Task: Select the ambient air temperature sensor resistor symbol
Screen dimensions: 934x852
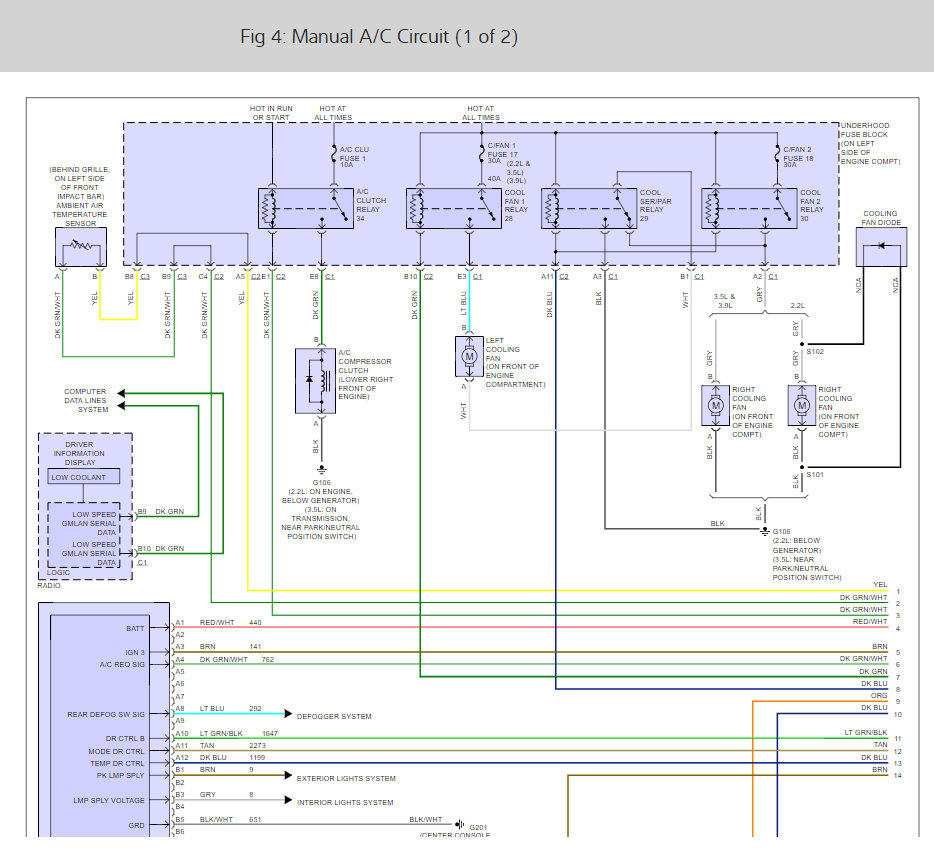Action: pos(81,247)
